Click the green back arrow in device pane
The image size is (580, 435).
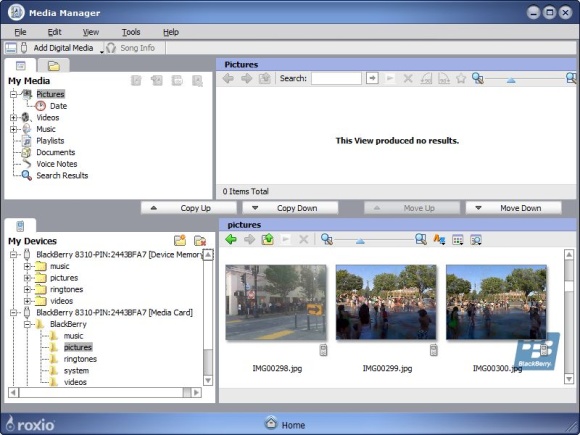(231, 239)
